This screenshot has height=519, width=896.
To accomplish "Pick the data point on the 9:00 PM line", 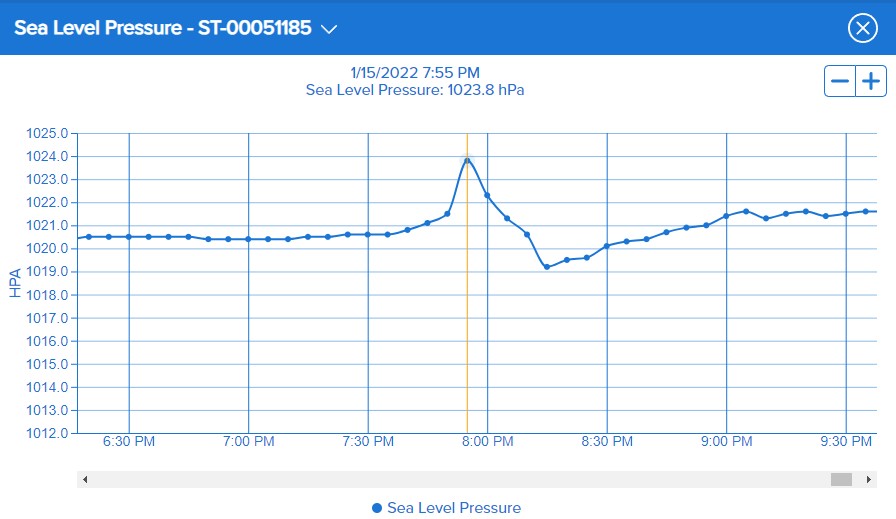I will (726, 216).
